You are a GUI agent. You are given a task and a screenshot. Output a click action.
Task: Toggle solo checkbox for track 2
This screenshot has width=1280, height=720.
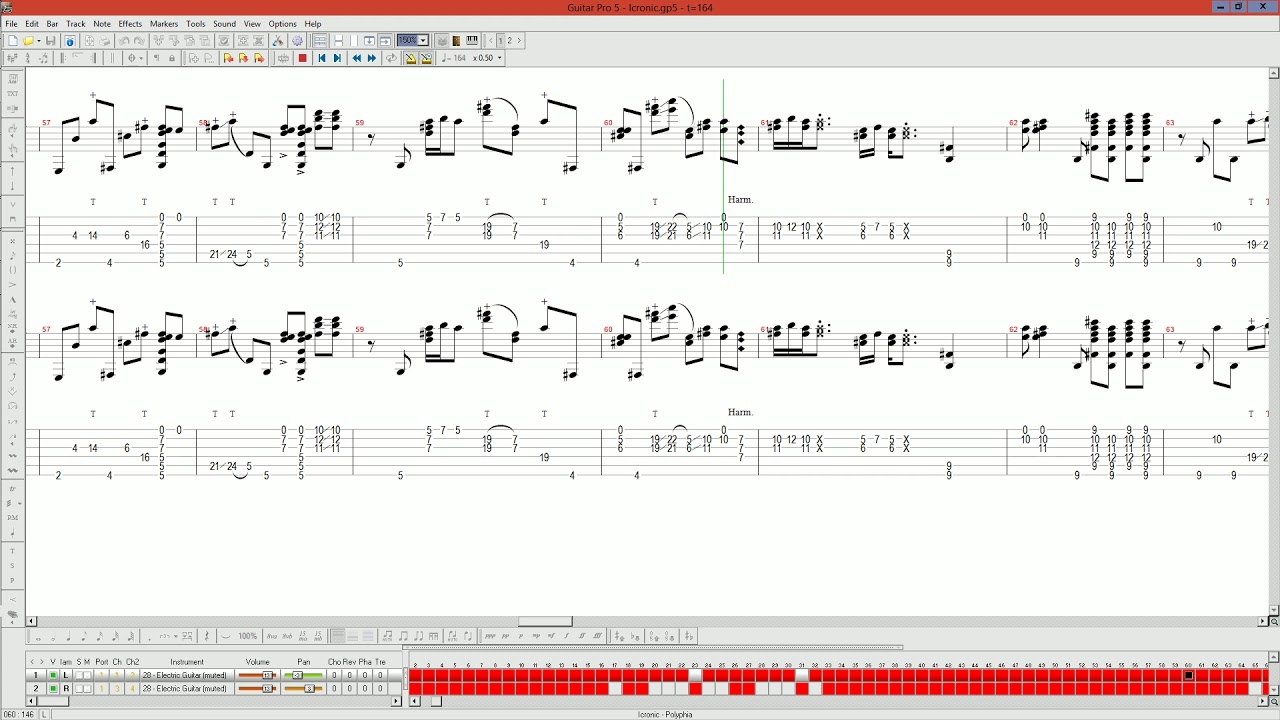tap(79, 688)
